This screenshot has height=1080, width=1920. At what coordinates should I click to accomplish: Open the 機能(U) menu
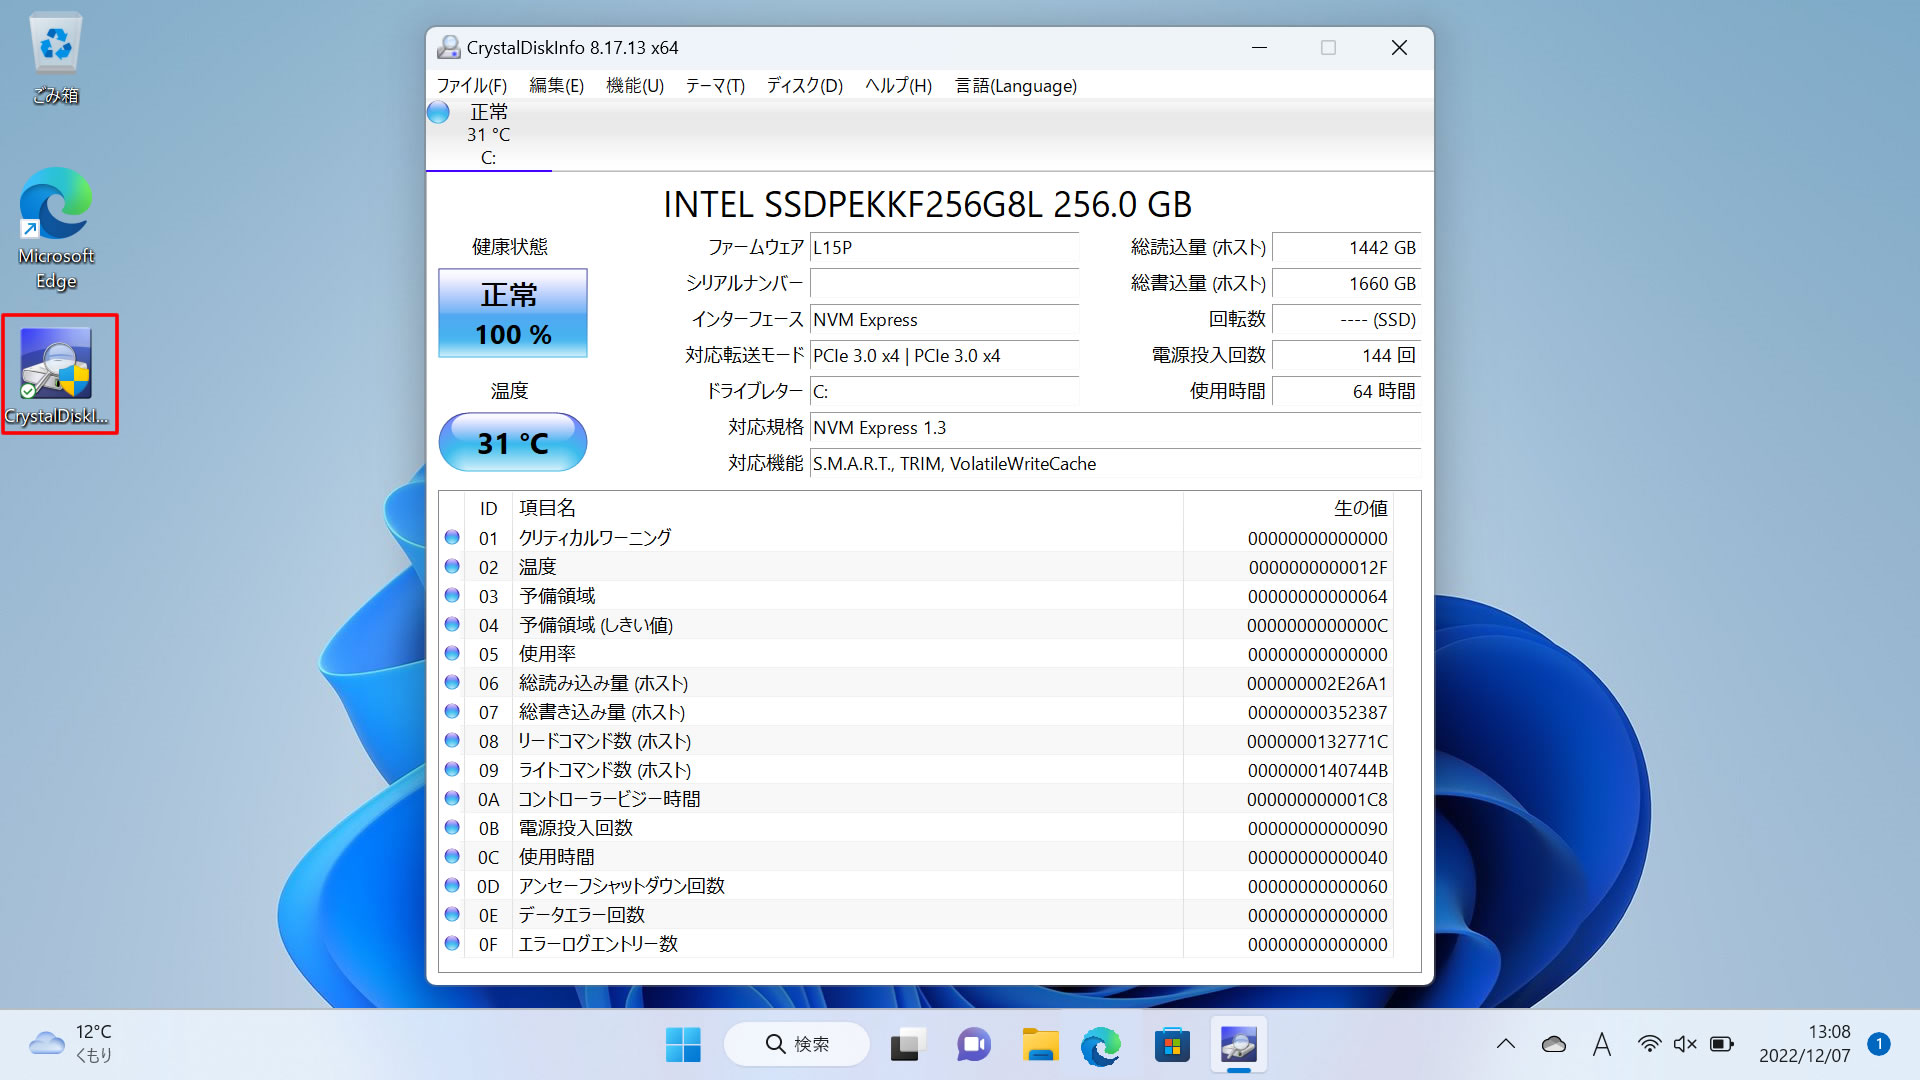635,86
